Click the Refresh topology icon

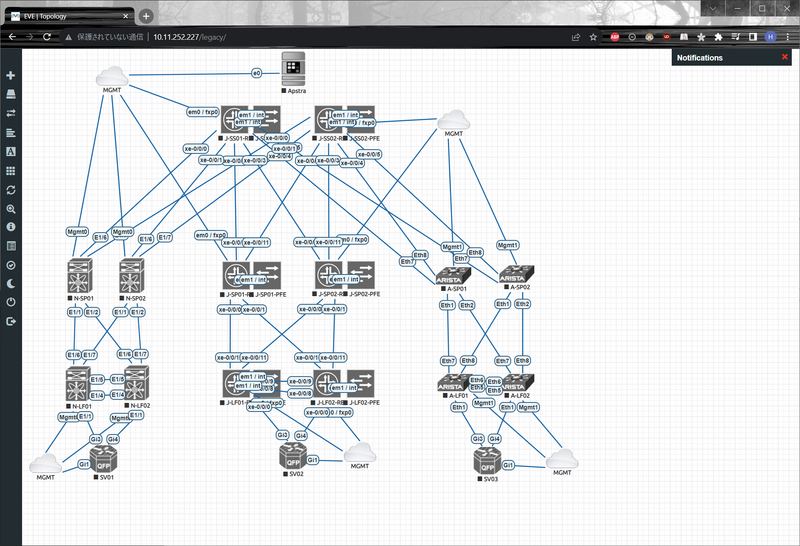click(x=11, y=190)
